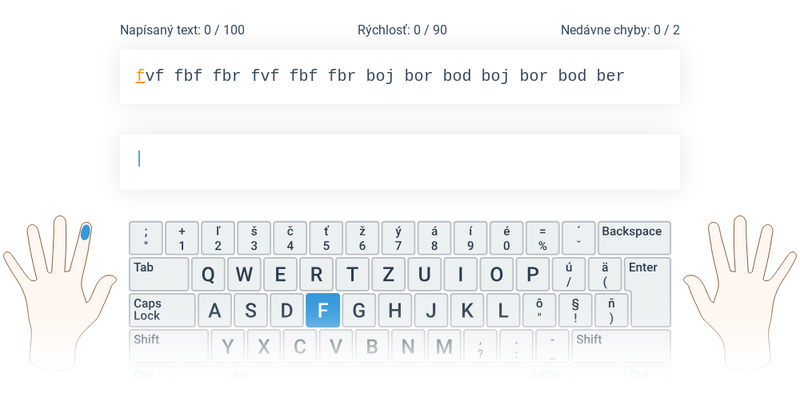Click the blue highlighted left index fingertip
The width and height of the screenshot is (800, 400).
pyautogui.click(x=85, y=233)
